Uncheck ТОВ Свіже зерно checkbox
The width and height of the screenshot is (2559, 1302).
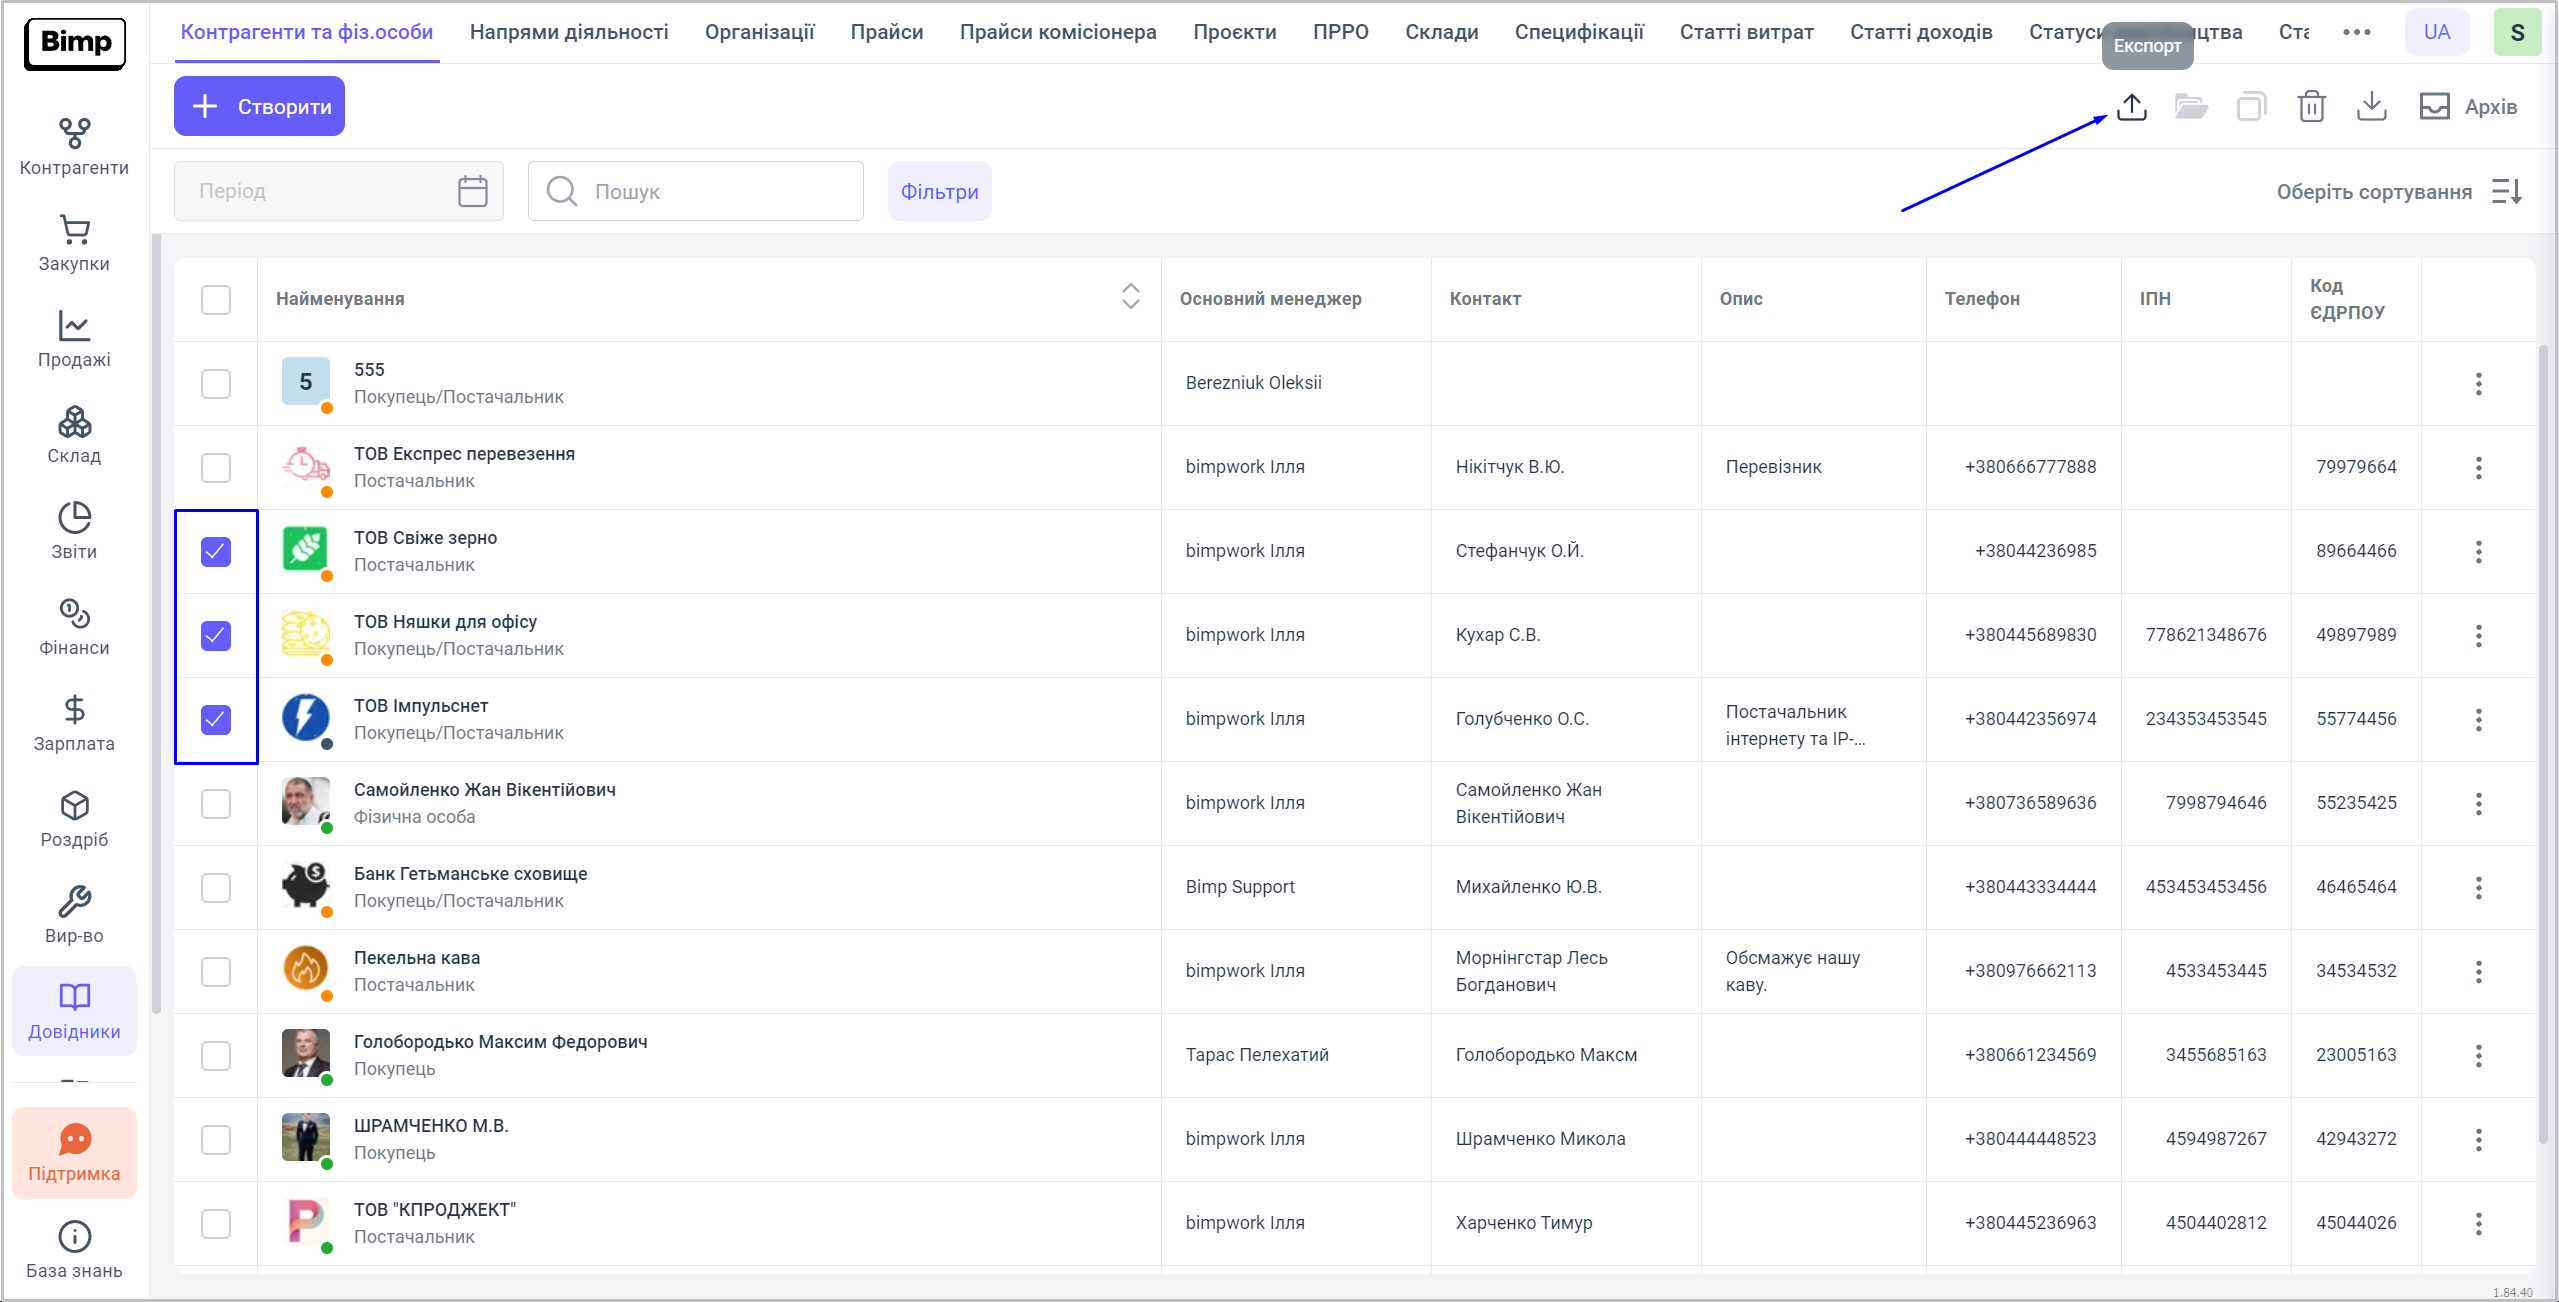click(216, 552)
